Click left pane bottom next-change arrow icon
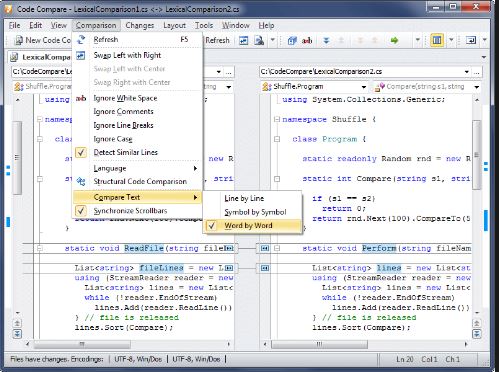 tap(17, 334)
